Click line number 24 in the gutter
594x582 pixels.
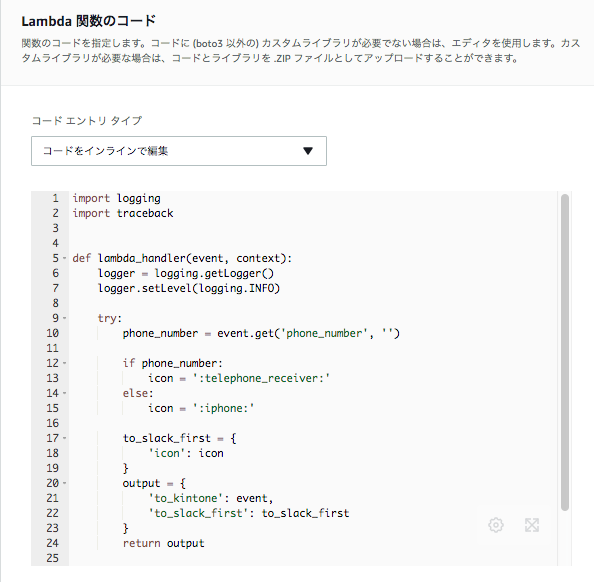53,543
